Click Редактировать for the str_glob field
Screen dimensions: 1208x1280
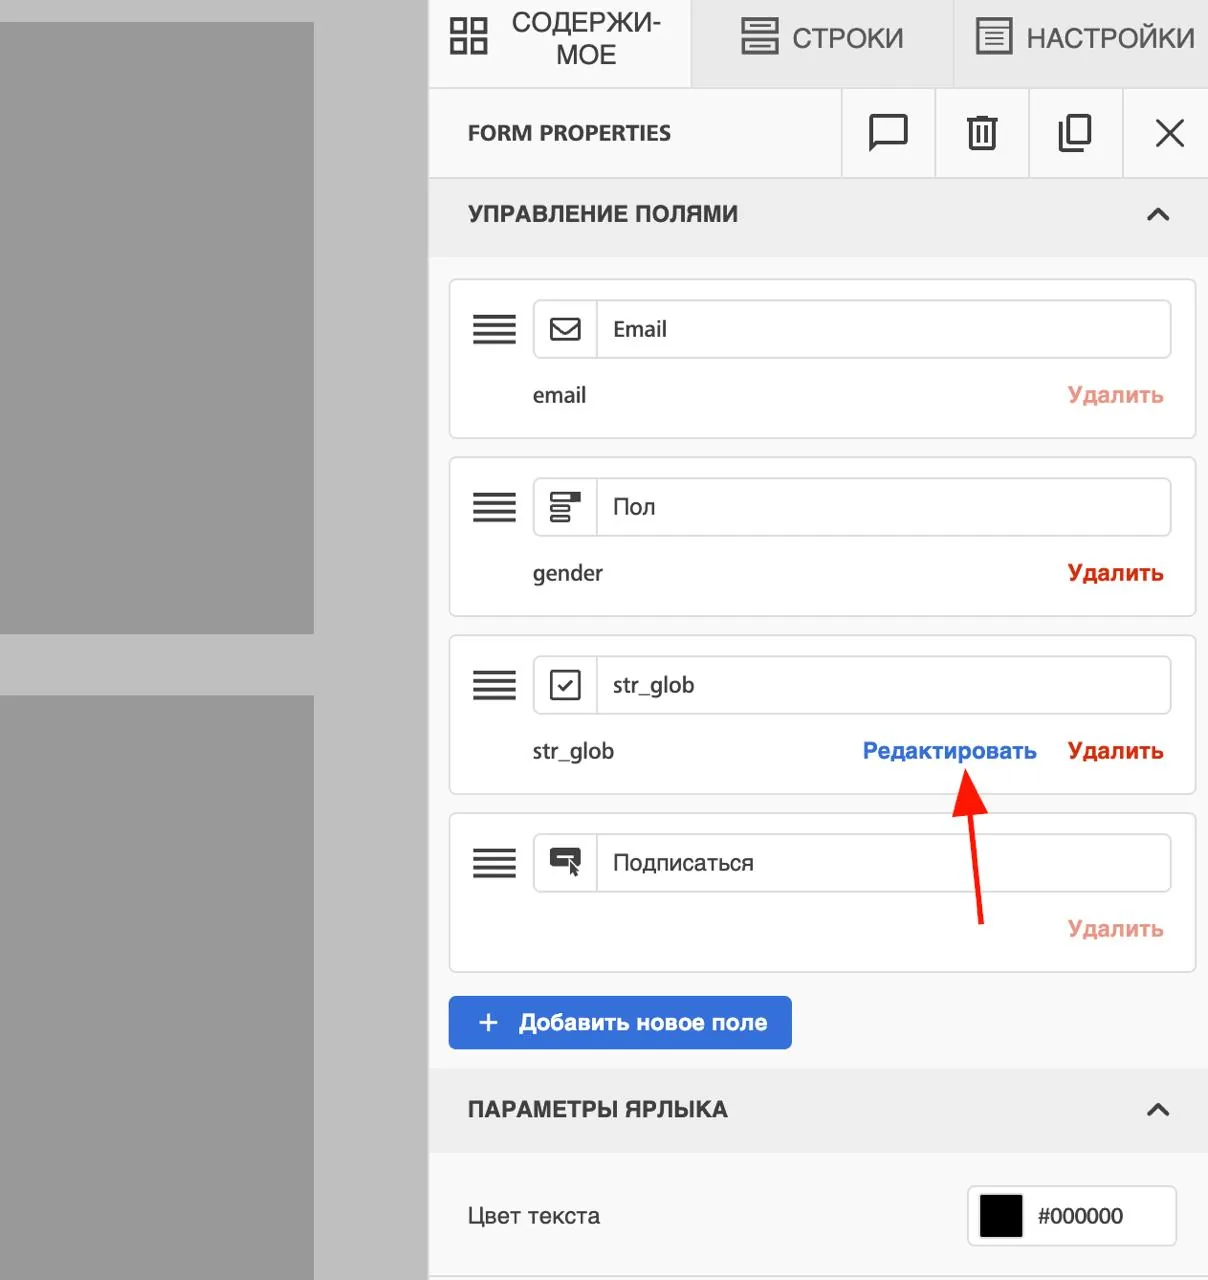coord(949,751)
